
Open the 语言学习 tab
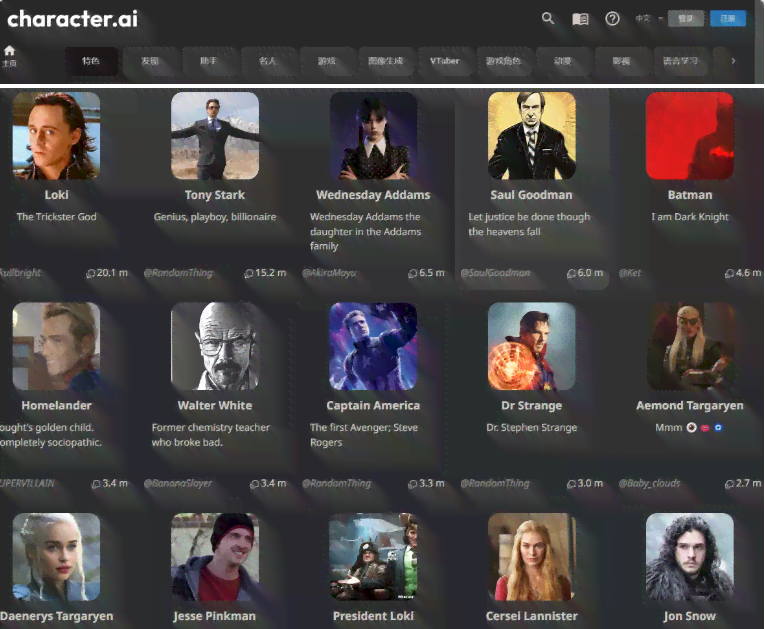pos(681,61)
